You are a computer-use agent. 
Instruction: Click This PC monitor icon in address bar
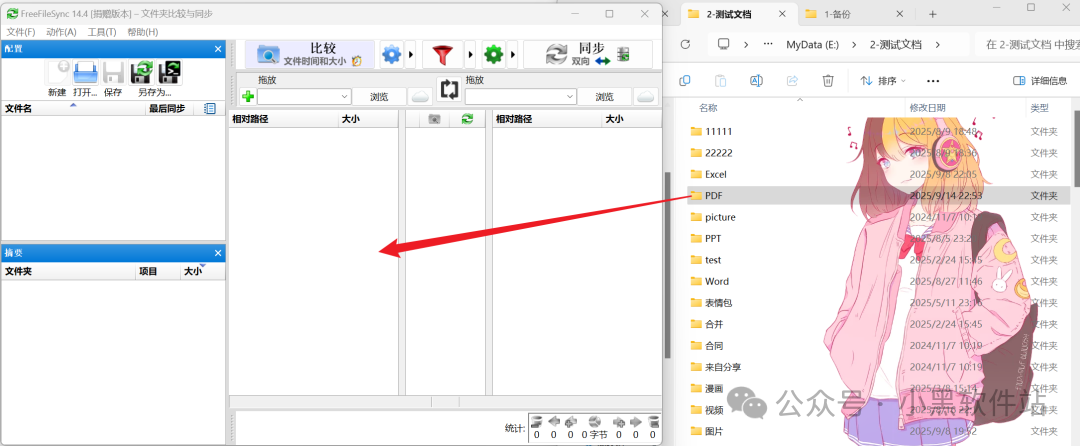pyautogui.click(x=723, y=44)
